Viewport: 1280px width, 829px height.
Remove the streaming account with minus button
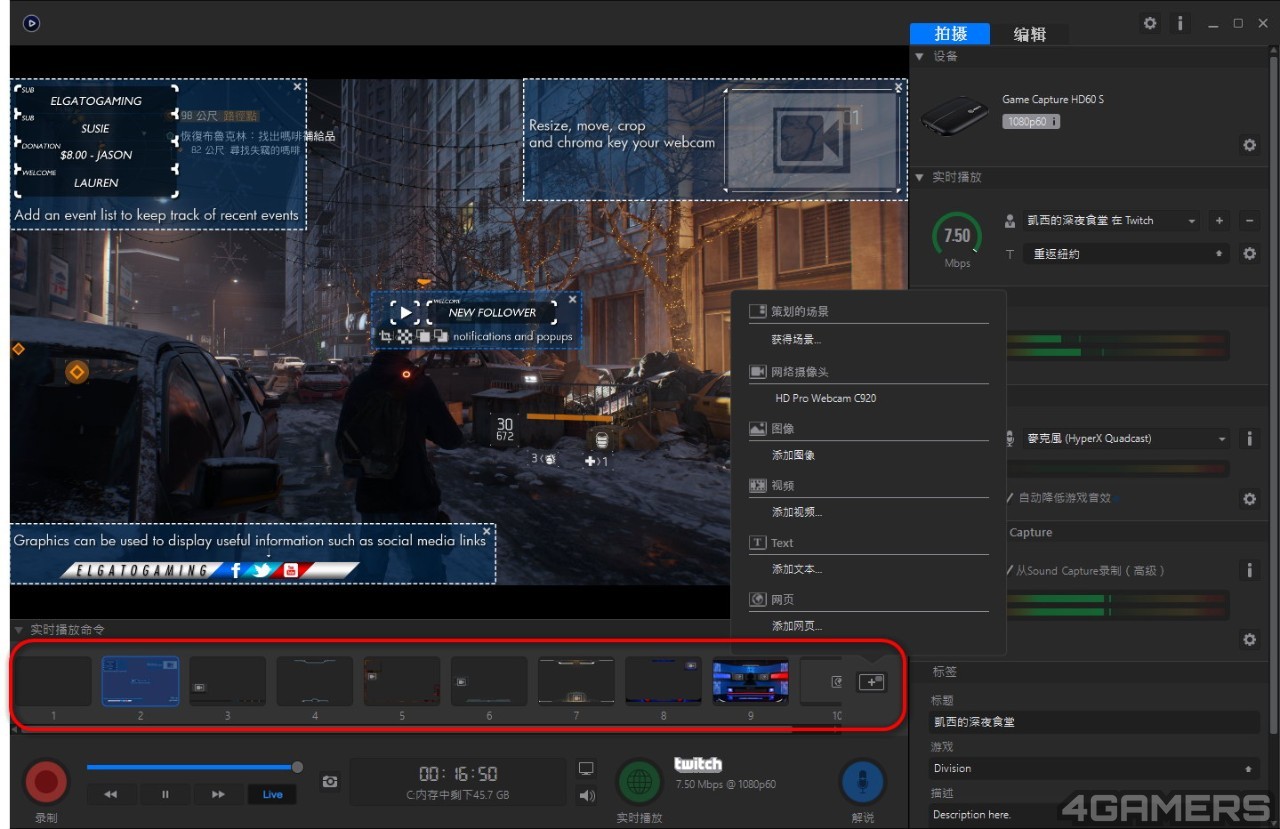pos(1249,221)
